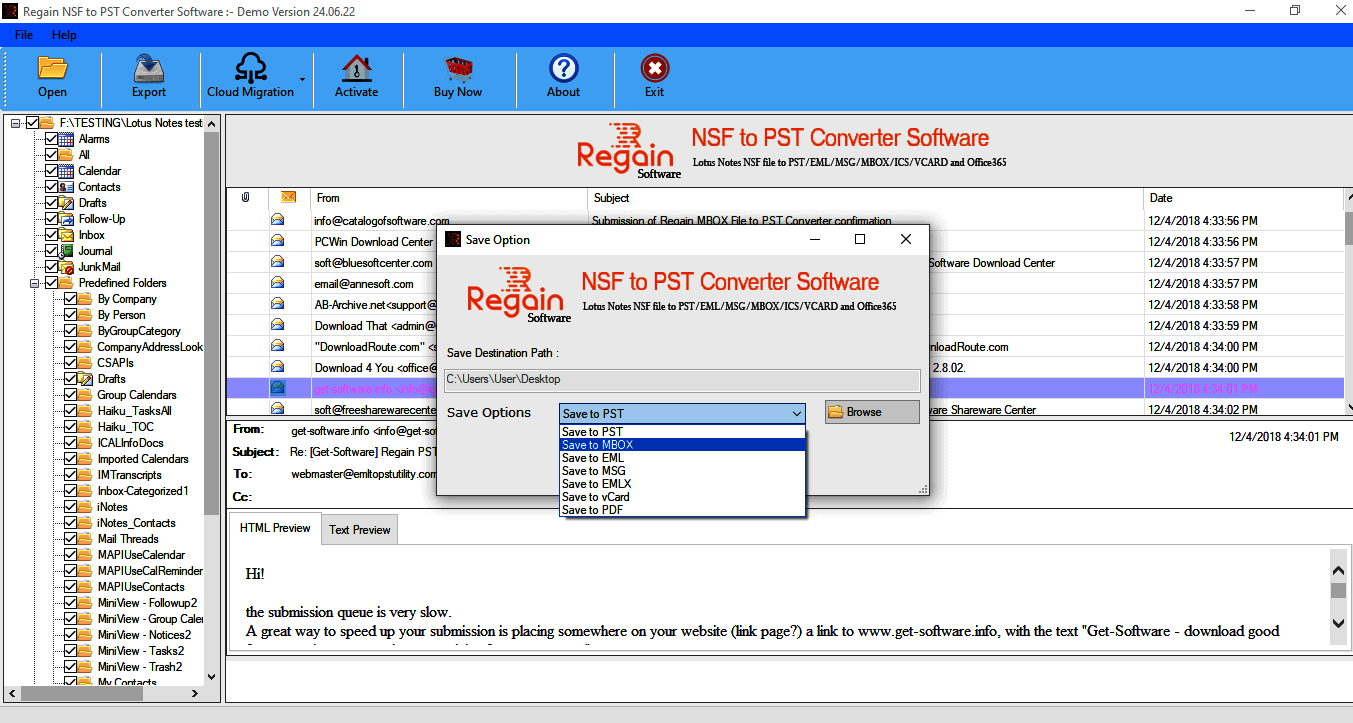Choose Save to EMLX from the list
This screenshot has height=723, width=1353.
tap(682, 484)
